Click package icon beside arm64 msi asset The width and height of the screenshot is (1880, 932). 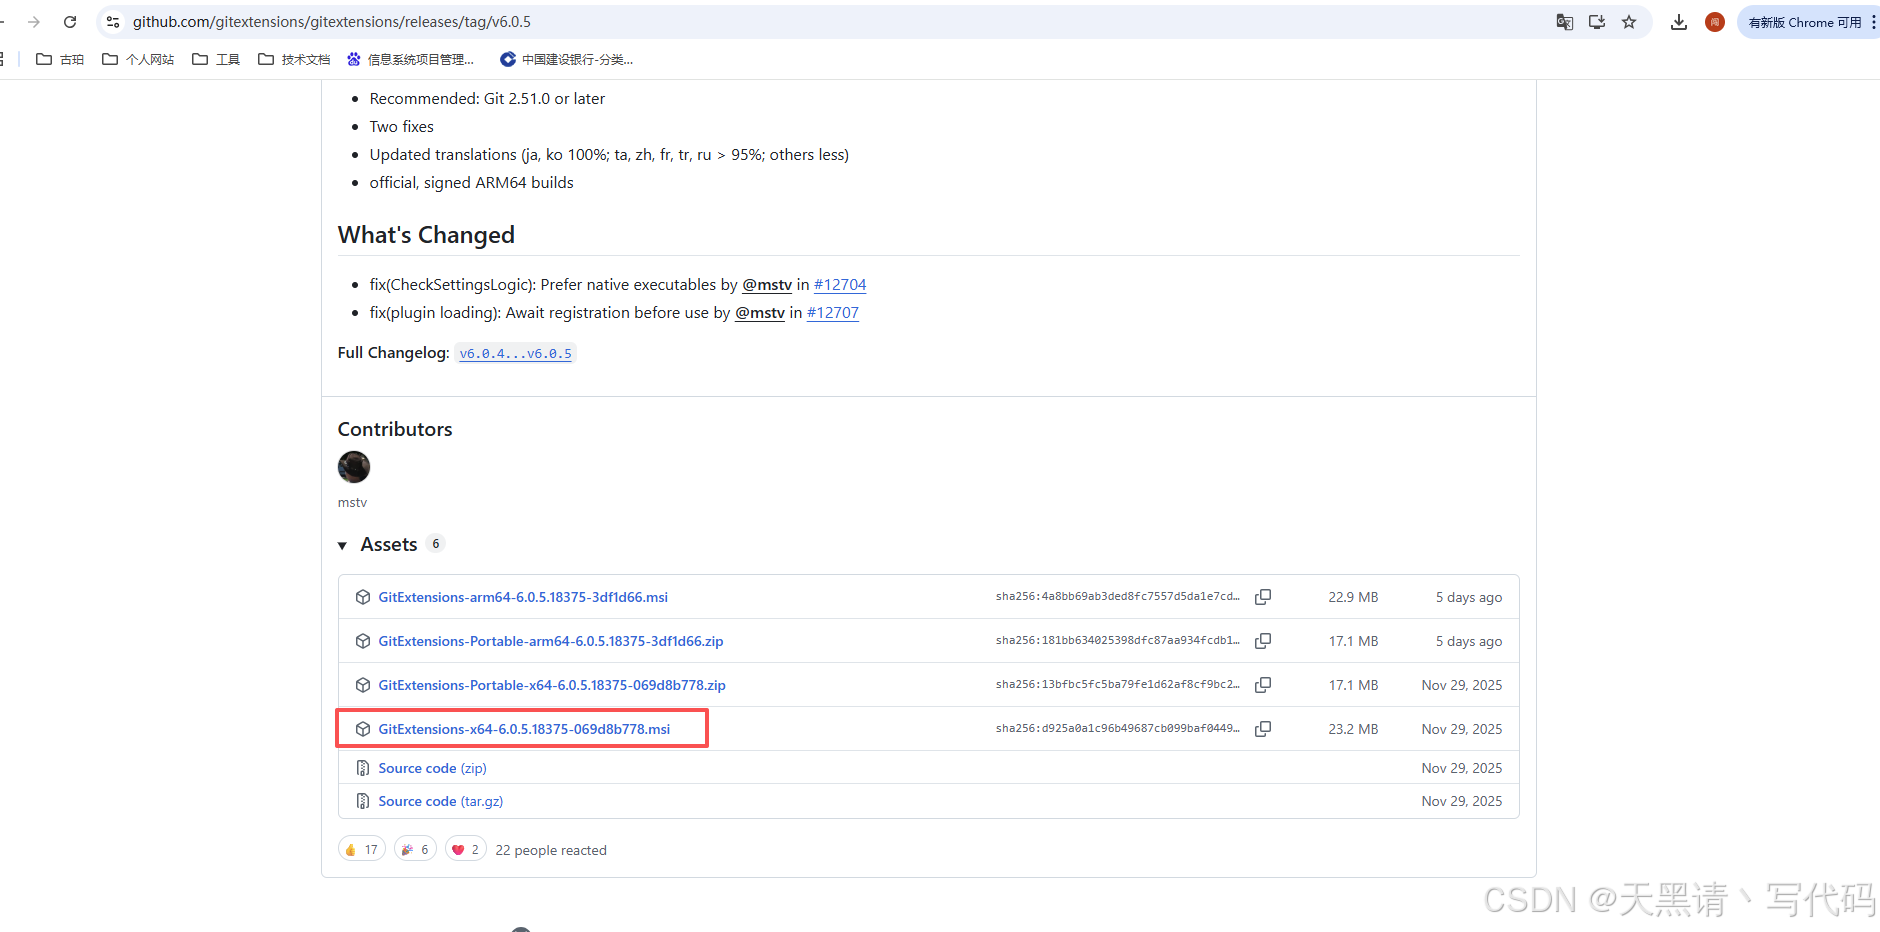tap(363, 597)
